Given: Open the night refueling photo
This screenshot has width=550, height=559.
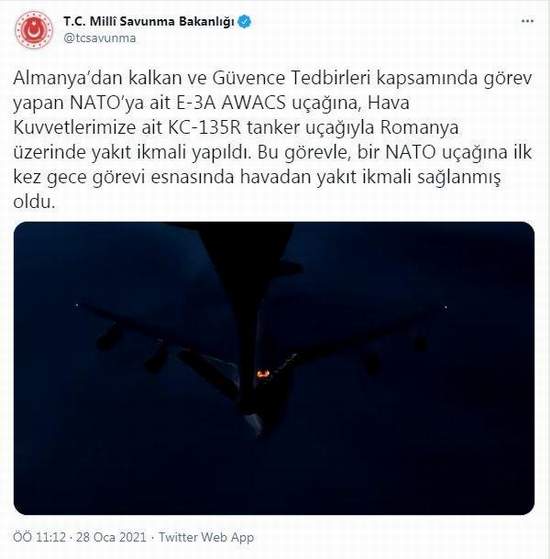Looking at the screenshot, I should 274,368.
